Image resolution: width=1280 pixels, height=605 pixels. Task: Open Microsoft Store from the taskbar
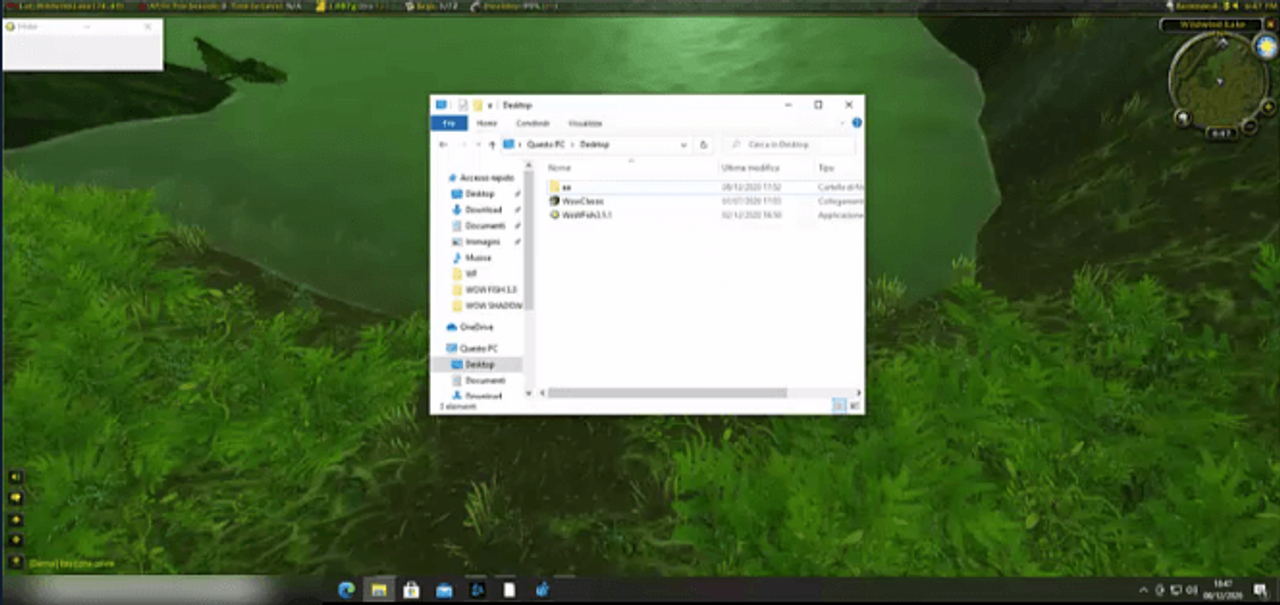[x=411, y=590]
